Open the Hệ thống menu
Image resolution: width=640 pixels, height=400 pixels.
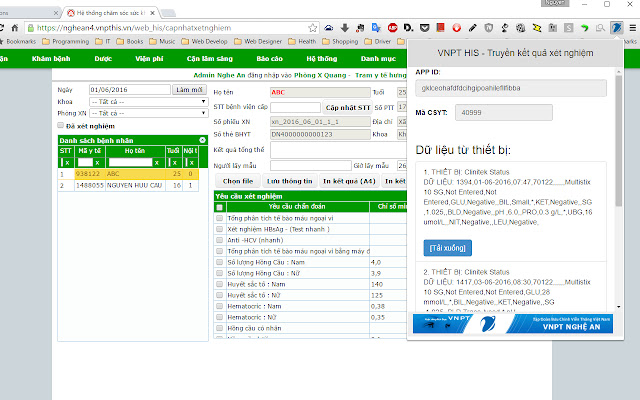point(322,59)
